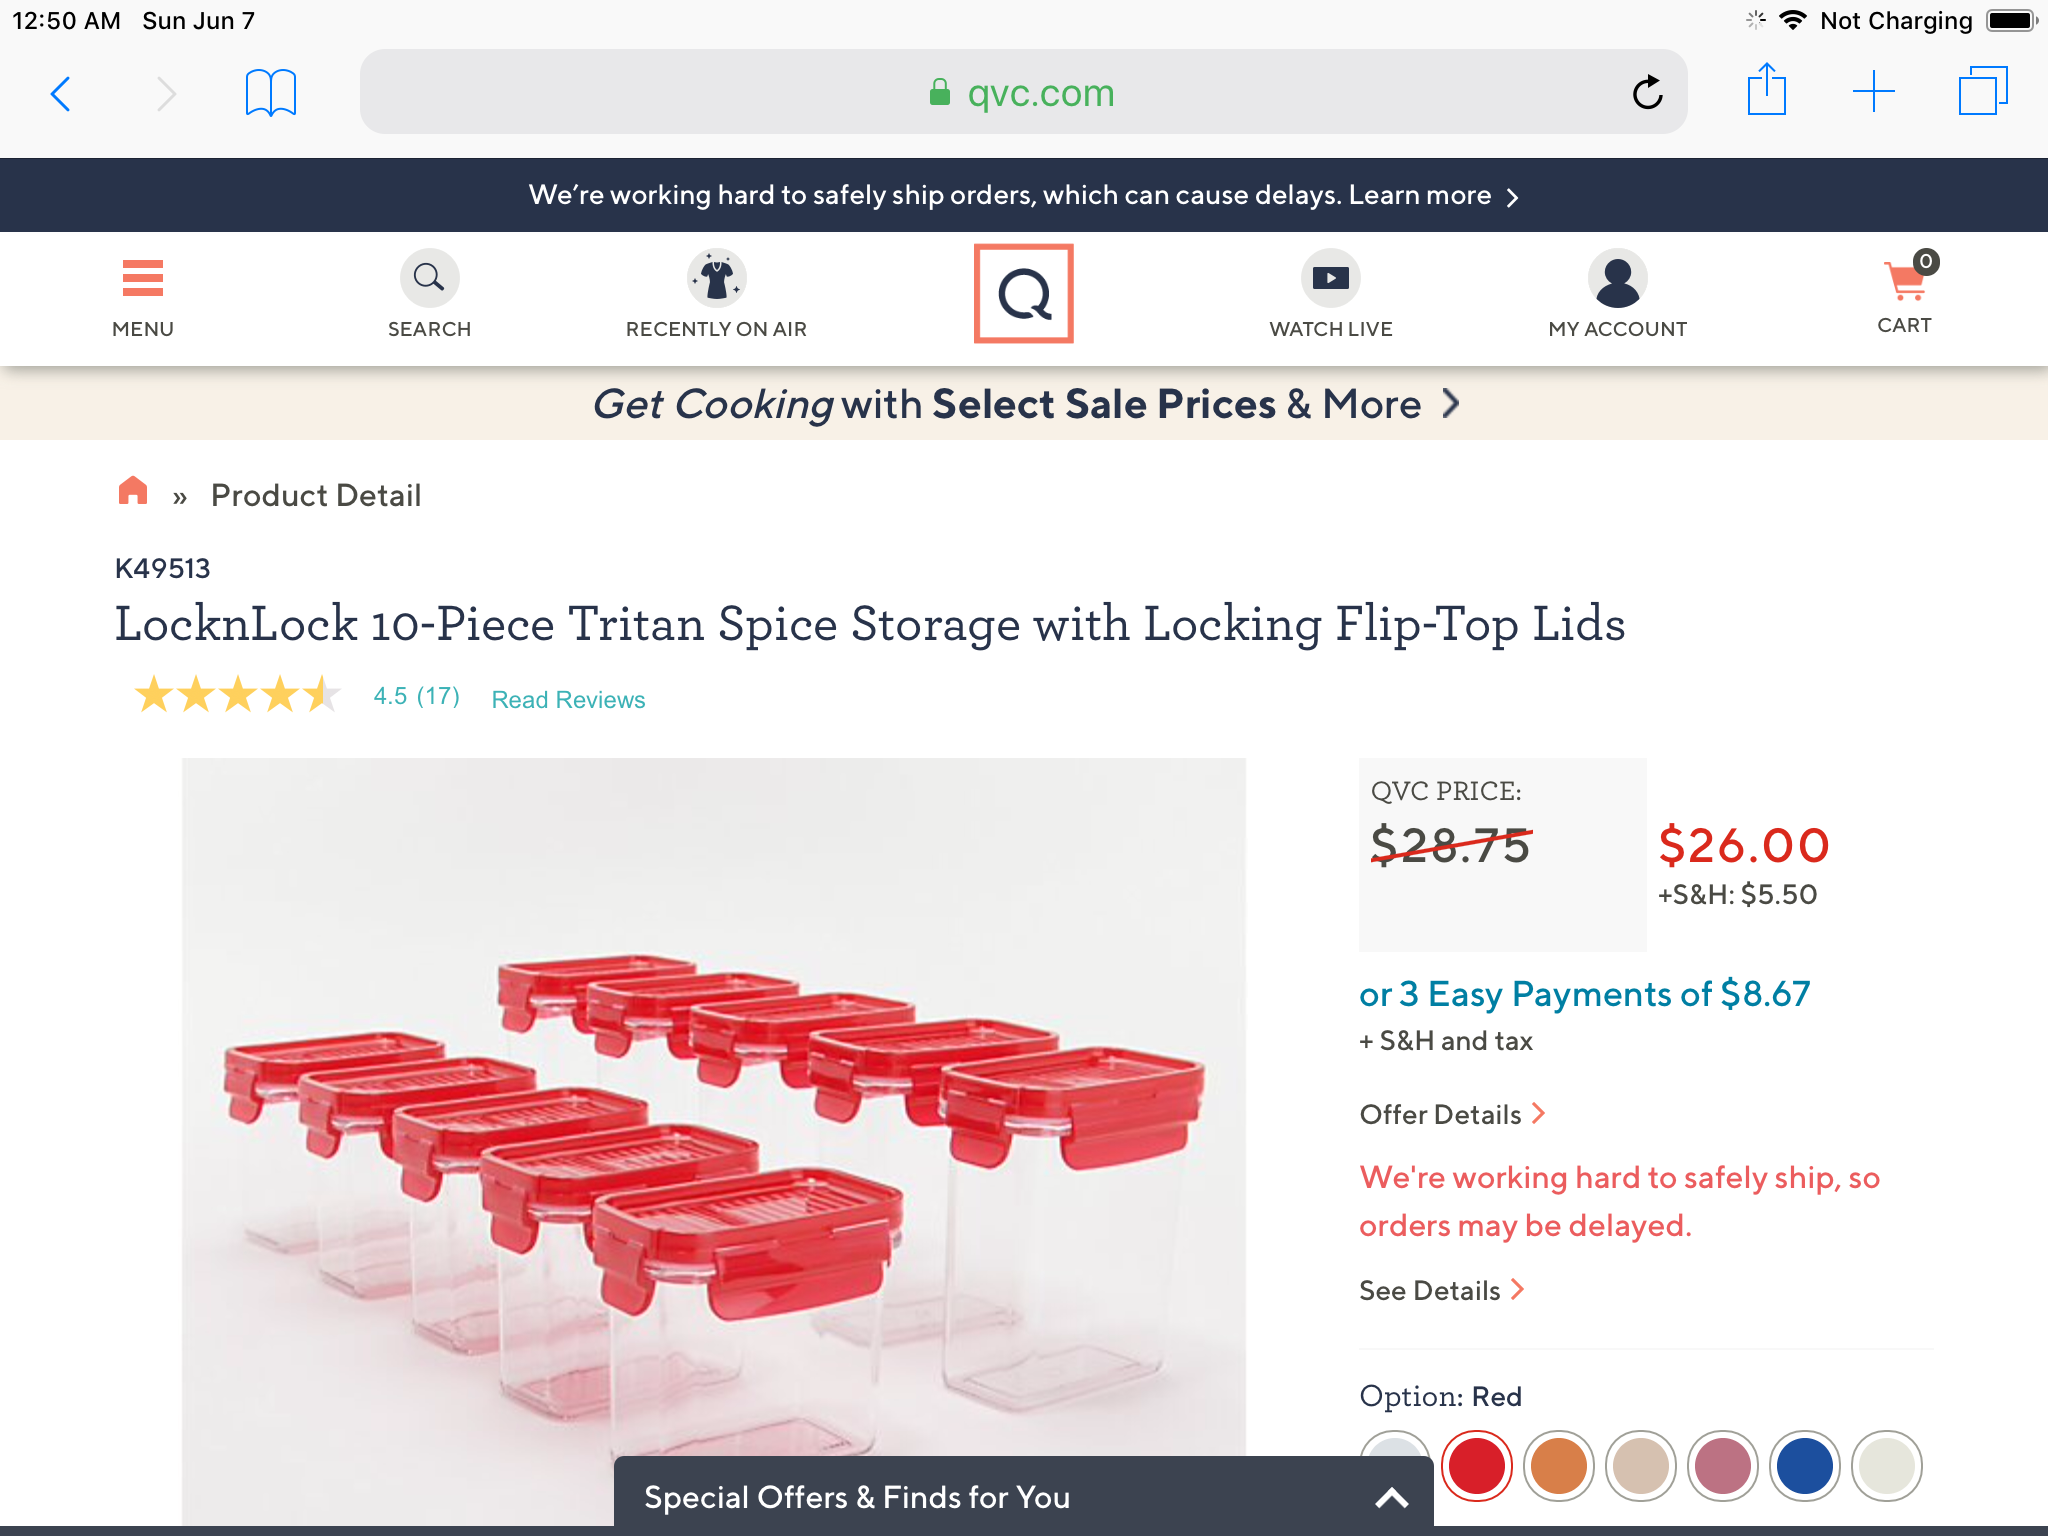The image size is (2048, 1536).
Task: Tap the qvc.com address bar
Action: pos(1023,93)
